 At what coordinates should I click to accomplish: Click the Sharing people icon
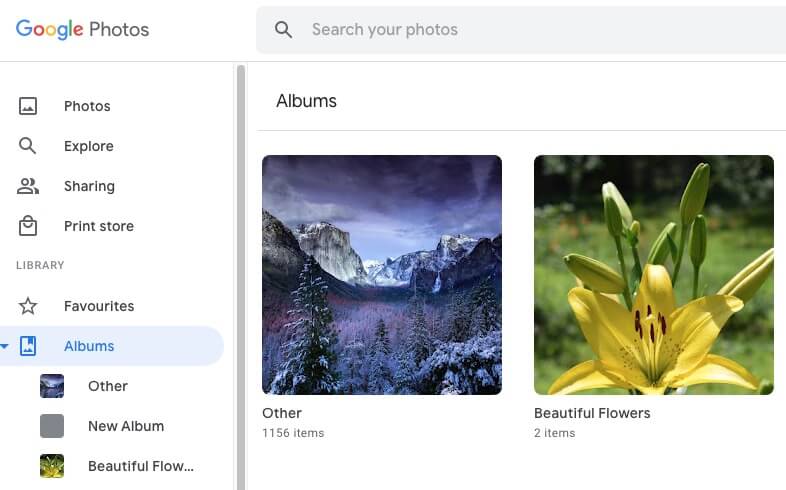pos(28,186)
